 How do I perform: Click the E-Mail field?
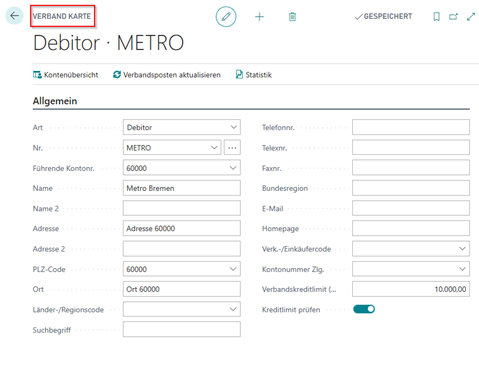[x=411, y=208]
